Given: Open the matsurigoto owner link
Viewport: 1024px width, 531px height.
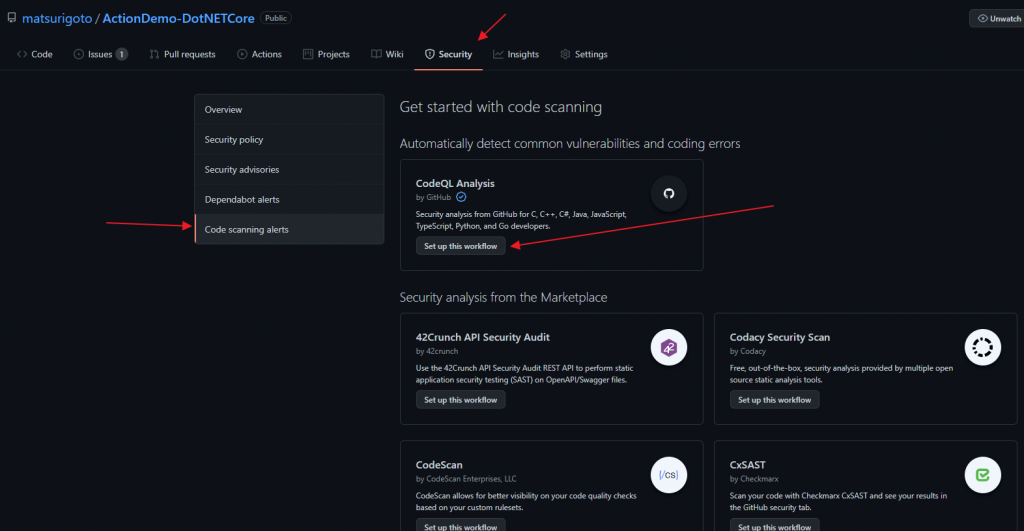Looking at the screenshot, I should click(x=57, y=18).
